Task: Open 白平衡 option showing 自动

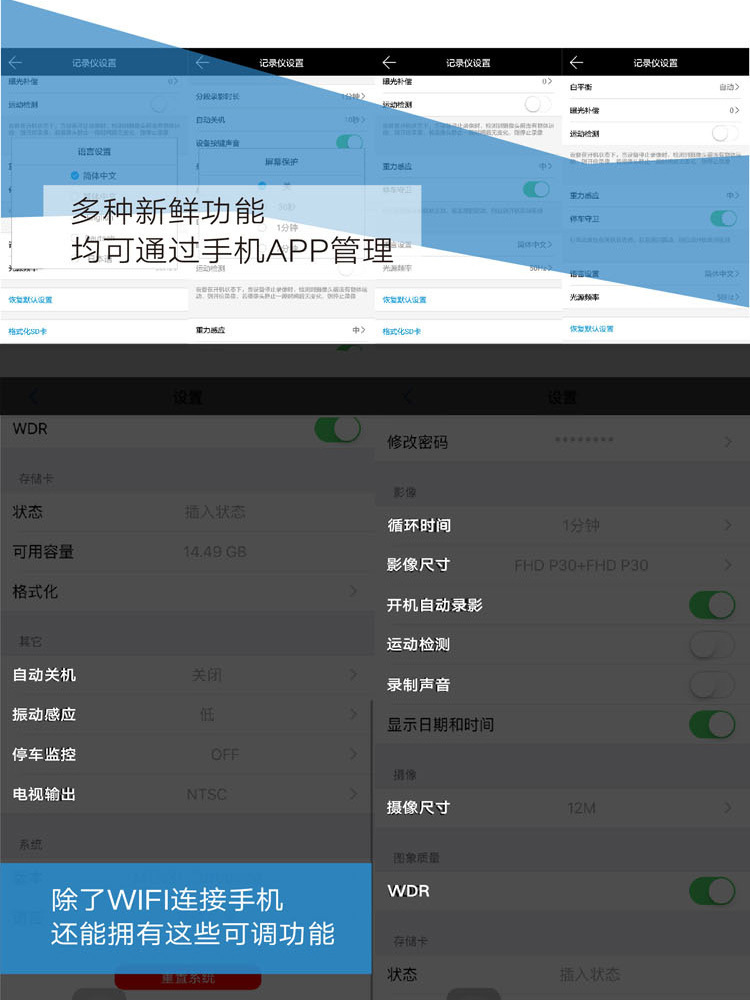Action: tap(656, 87)
